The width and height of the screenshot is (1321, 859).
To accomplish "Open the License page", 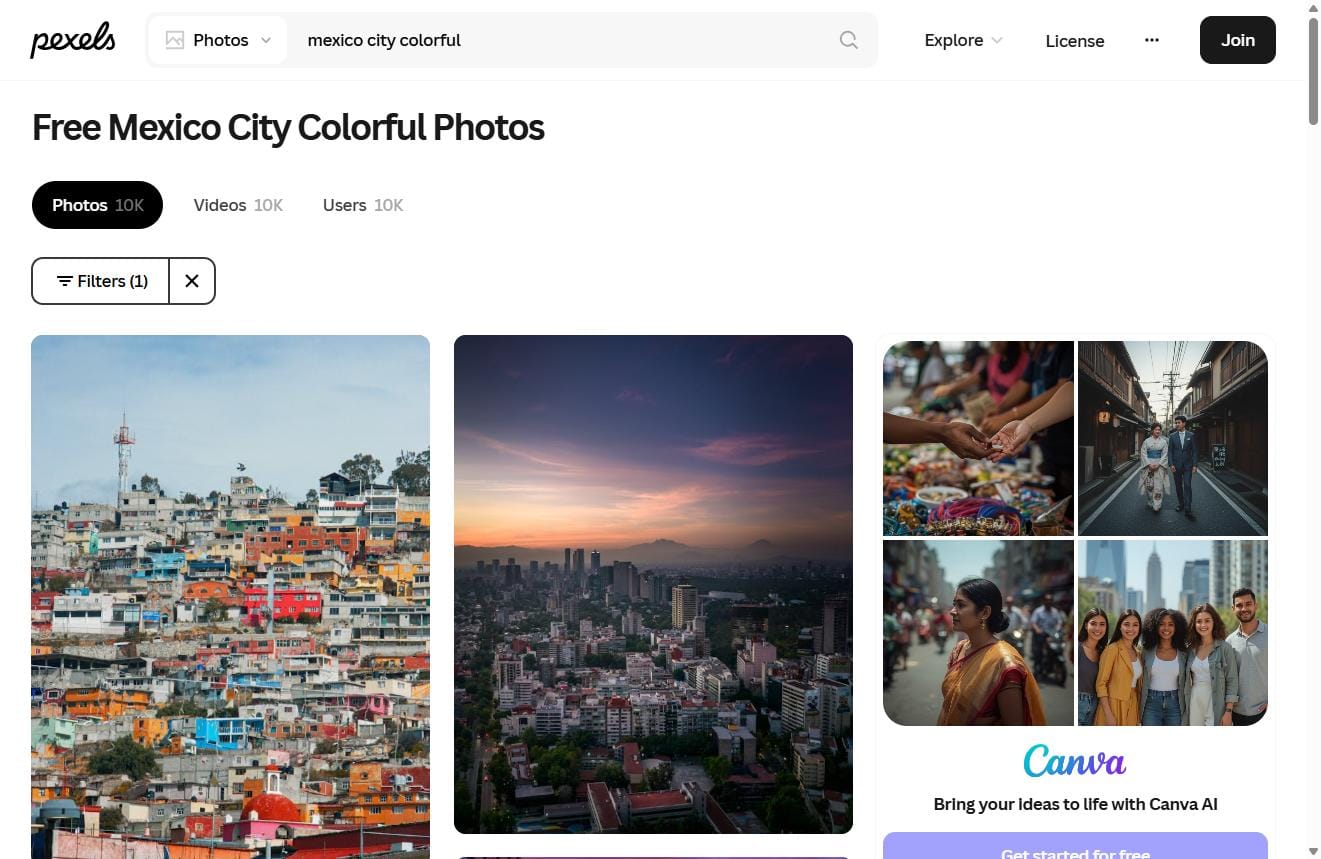I will (1074, 41).
